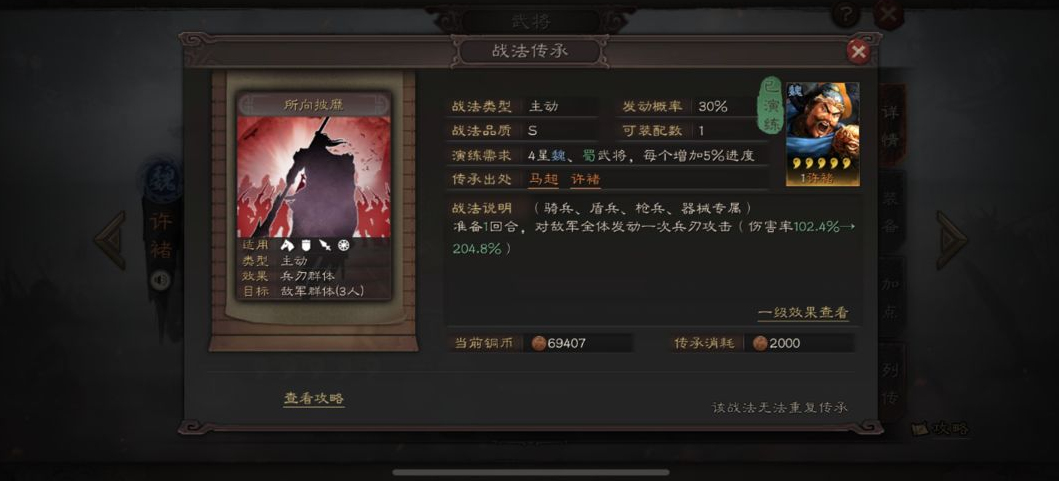Screen dimensions: 1059x481
Task: Click the help question mark icon
Action: click(x=846, y=14)
